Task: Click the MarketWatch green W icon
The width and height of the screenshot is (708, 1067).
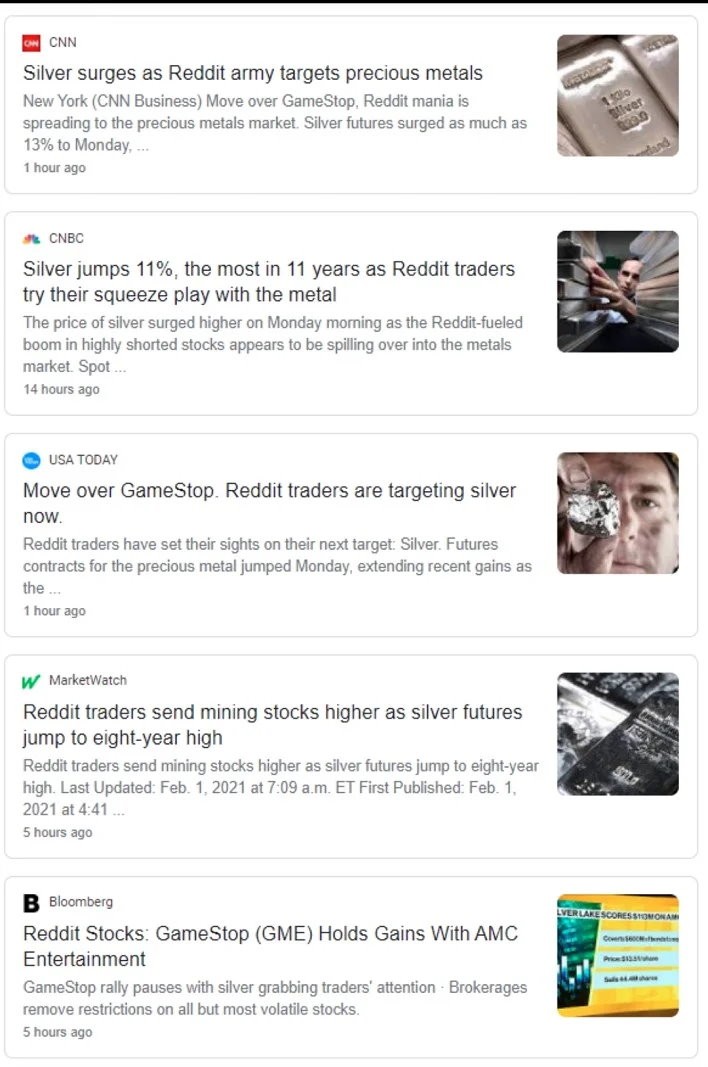Action: 31,681
